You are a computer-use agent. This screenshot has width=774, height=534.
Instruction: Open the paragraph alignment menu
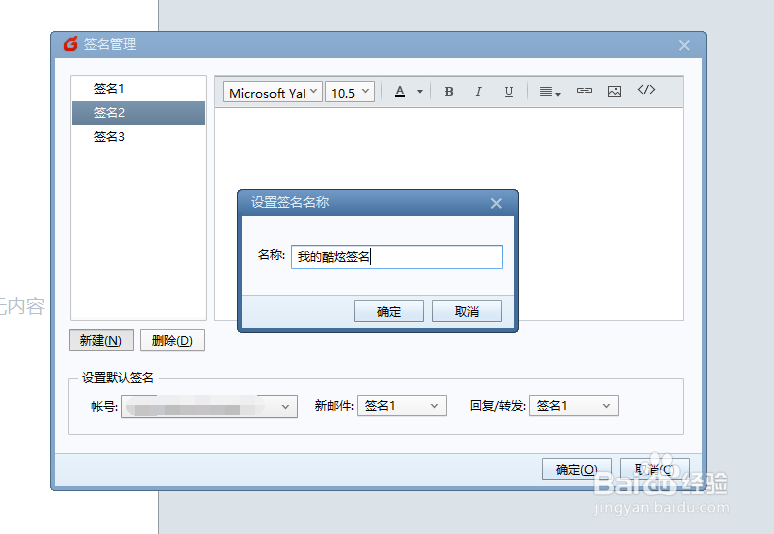(x=549, y=92)
